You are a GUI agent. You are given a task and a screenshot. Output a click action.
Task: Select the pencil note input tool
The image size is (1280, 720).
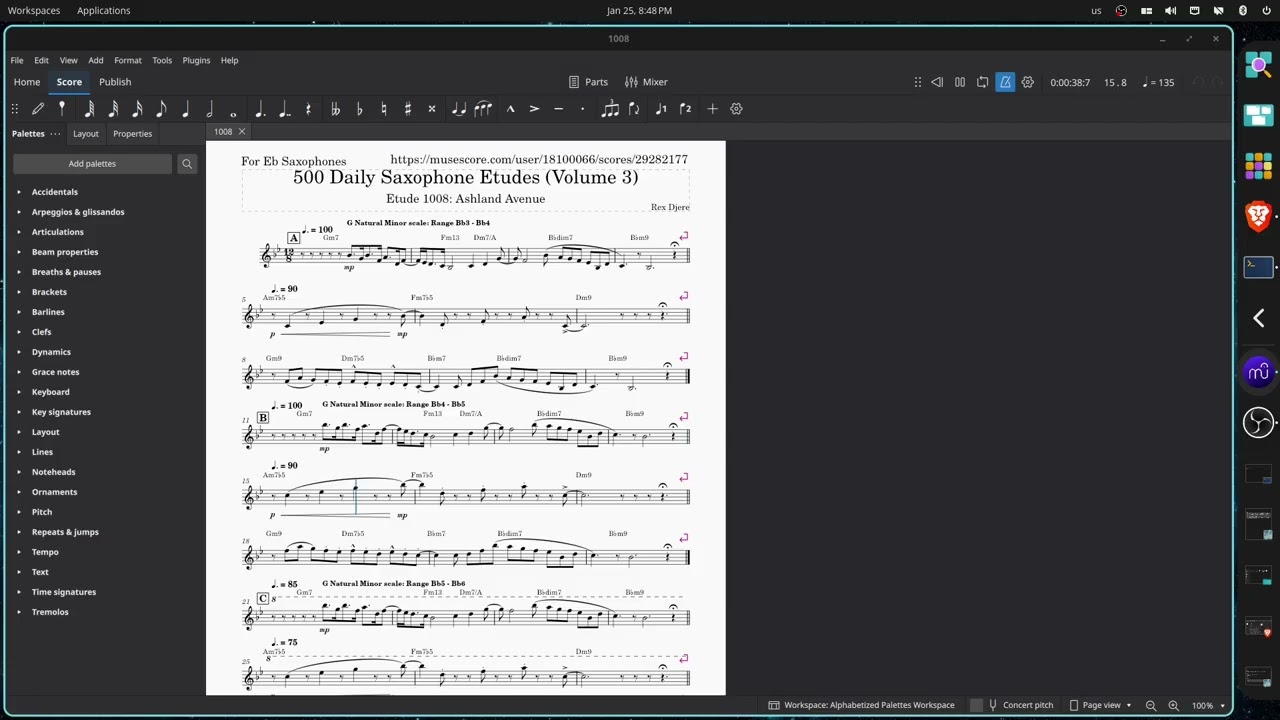coord(38,109)
